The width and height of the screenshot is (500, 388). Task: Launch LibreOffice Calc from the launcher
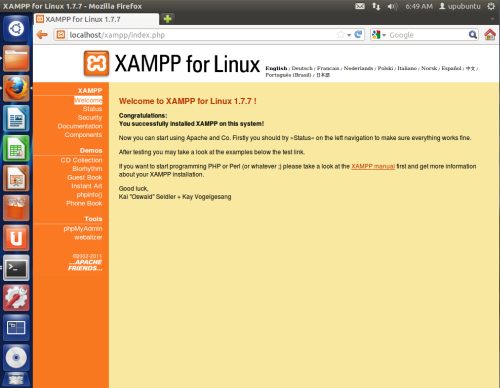point(16,148)
